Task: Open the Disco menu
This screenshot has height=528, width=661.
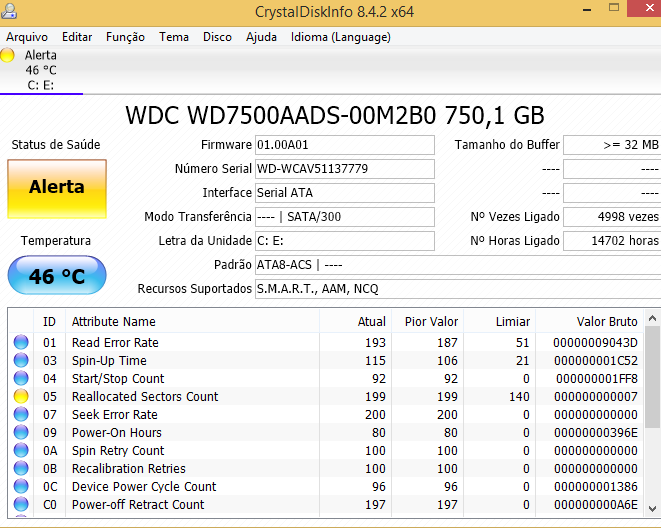Action: [217, 37]
